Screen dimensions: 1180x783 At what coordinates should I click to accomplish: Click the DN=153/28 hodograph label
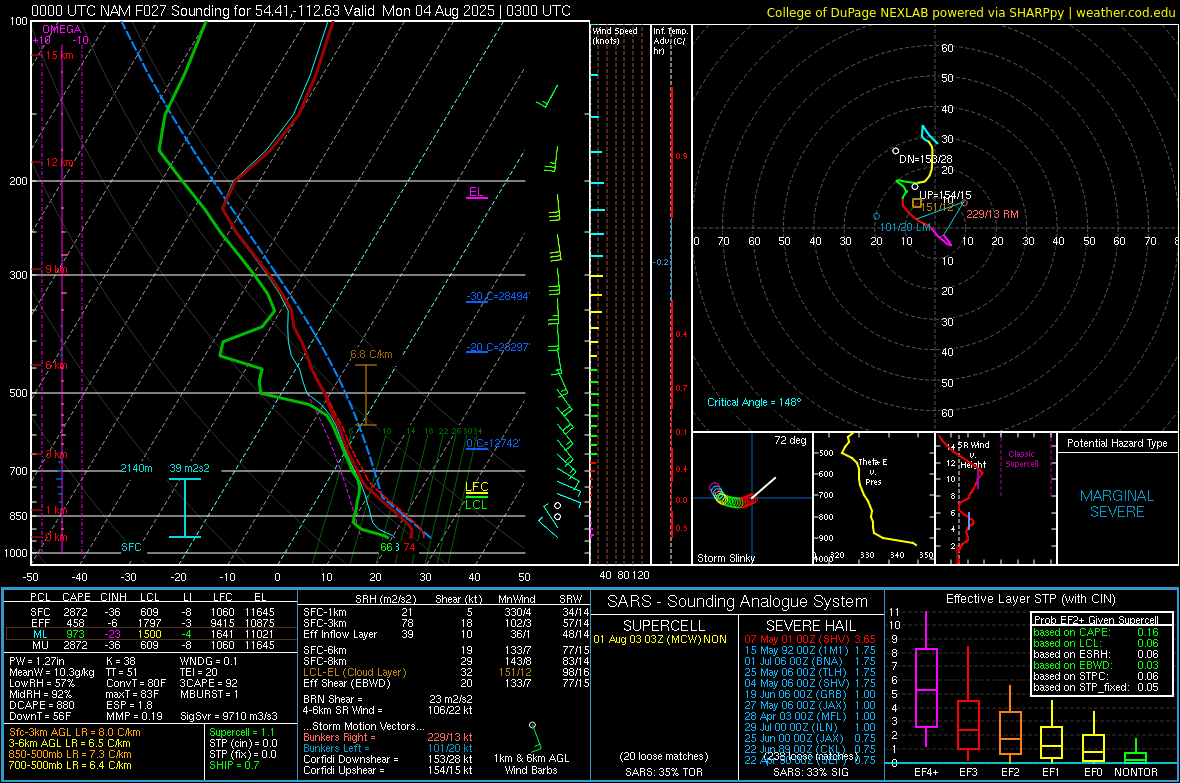[x=926, y=159]
